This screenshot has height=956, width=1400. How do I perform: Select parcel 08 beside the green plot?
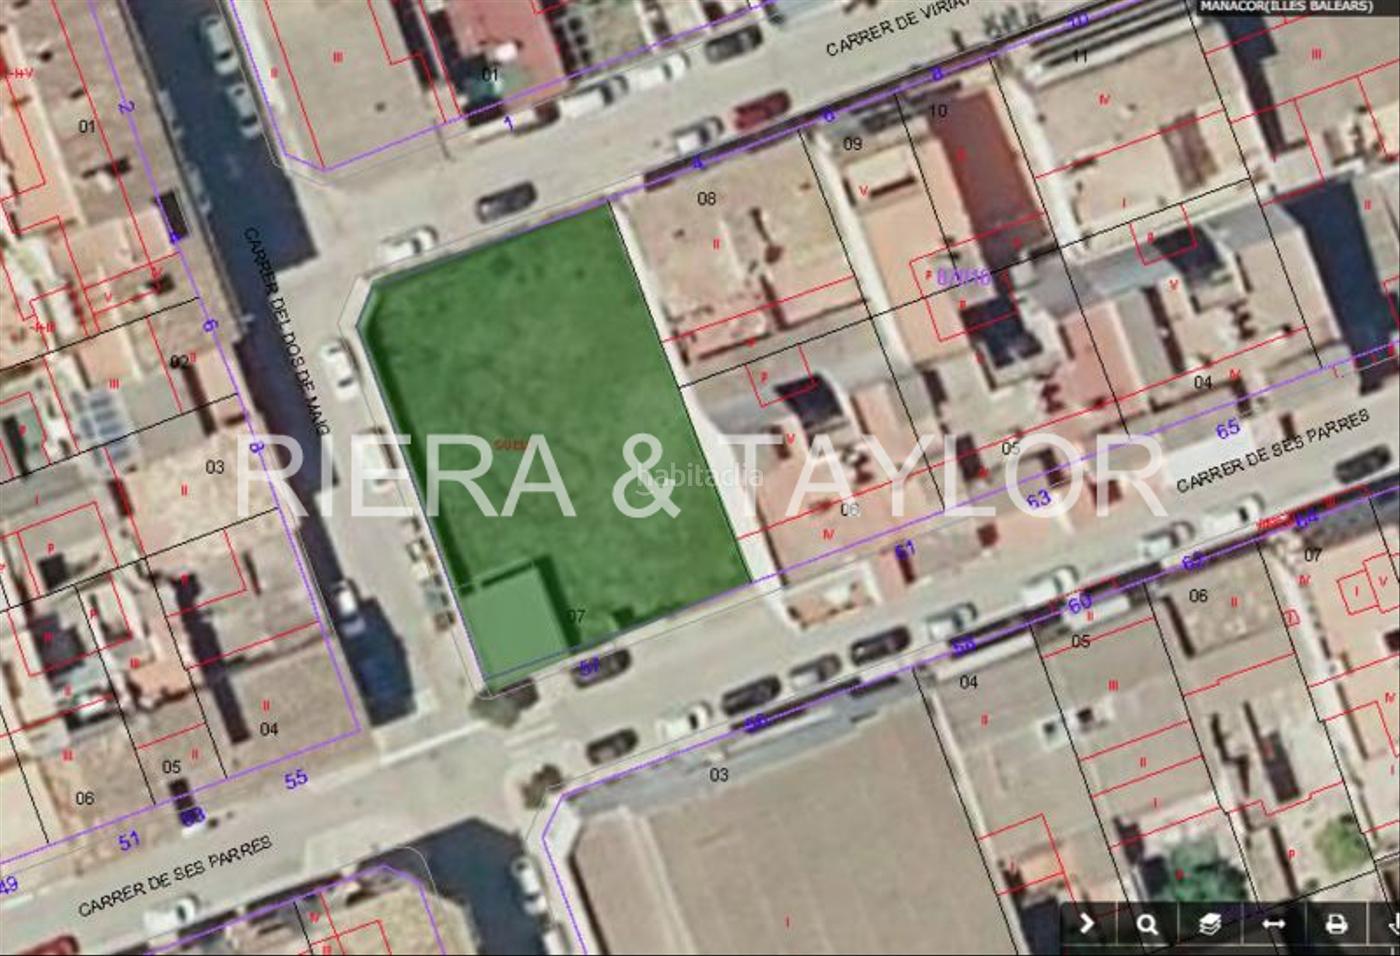pyautogui.click(x=706, y=199)
